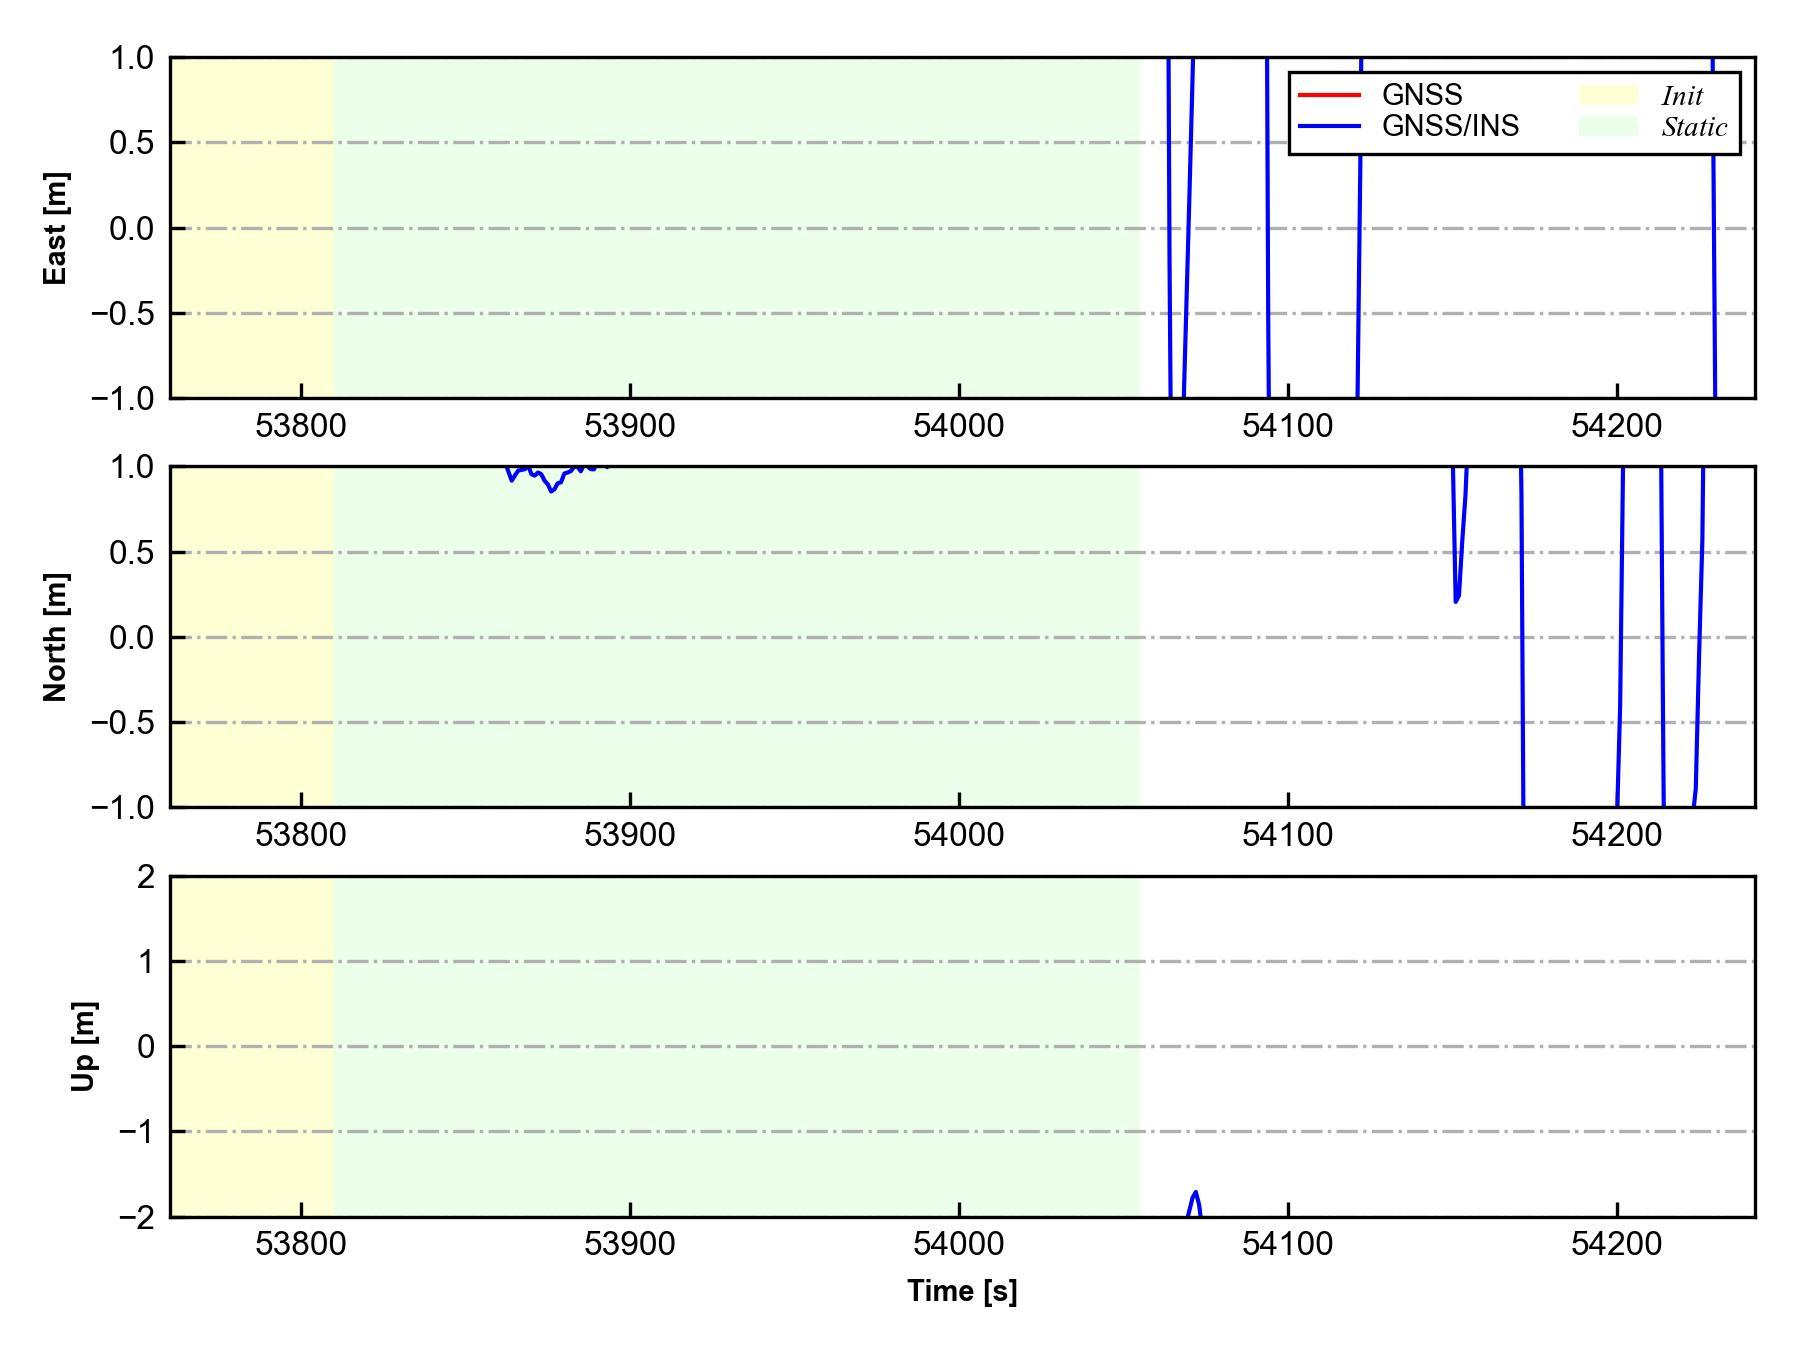Click the 54000 tick label below East plot

pos(958,427)
